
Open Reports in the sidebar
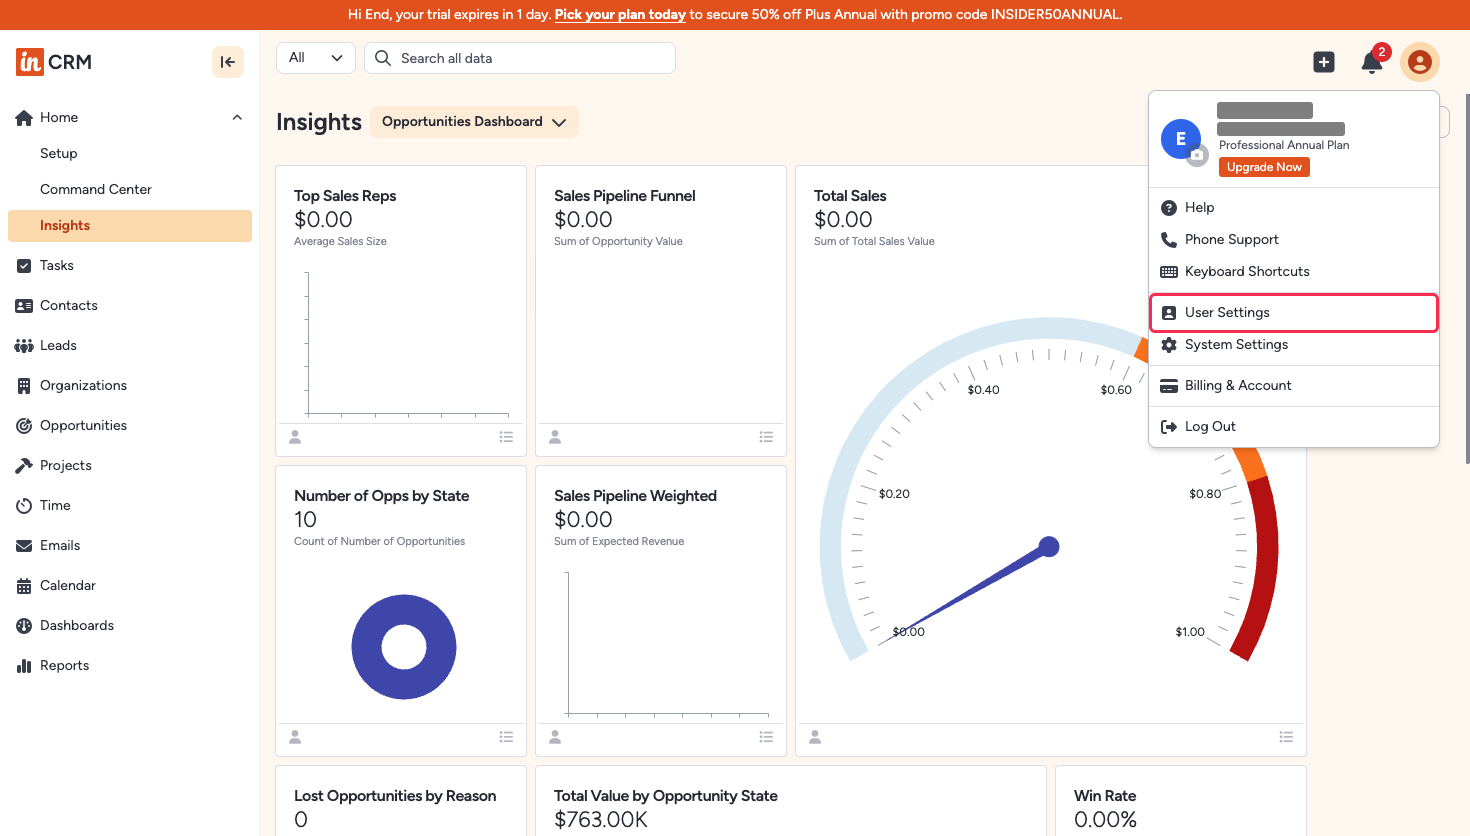click(x=64, y=666)
